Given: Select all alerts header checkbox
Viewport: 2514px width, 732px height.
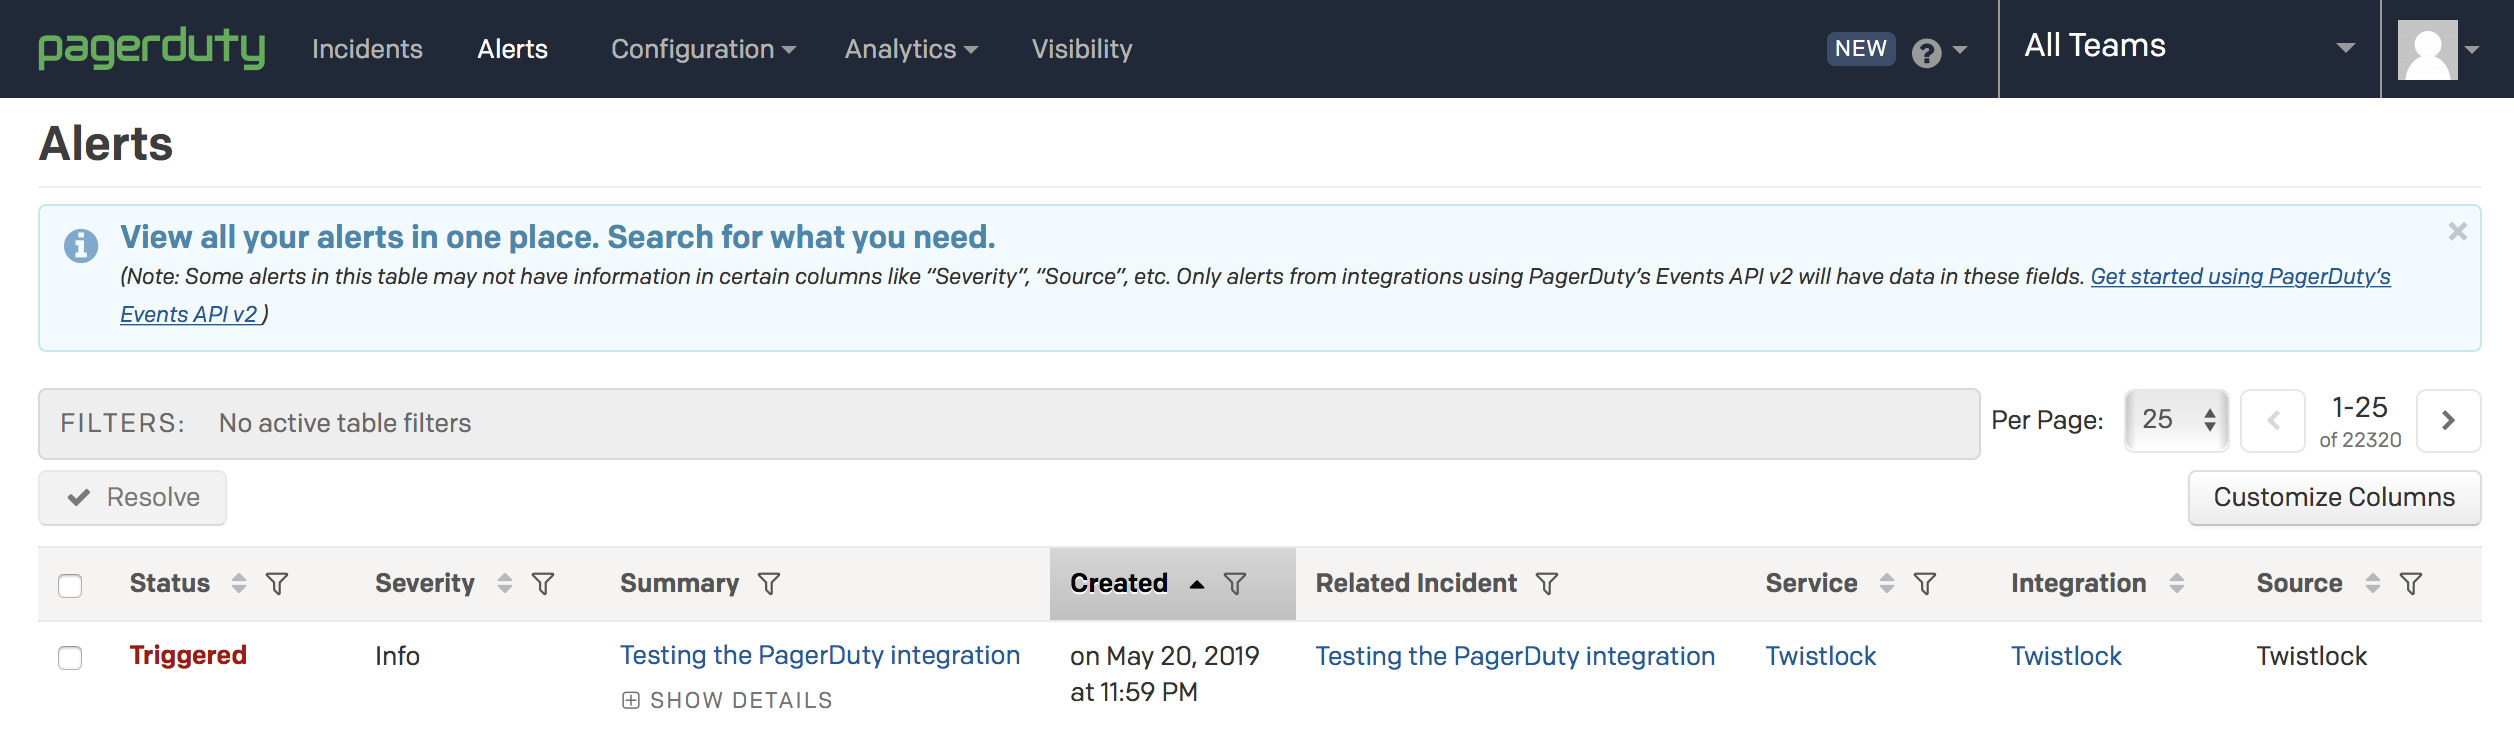Looking at the screenshot, I should 70,585.
